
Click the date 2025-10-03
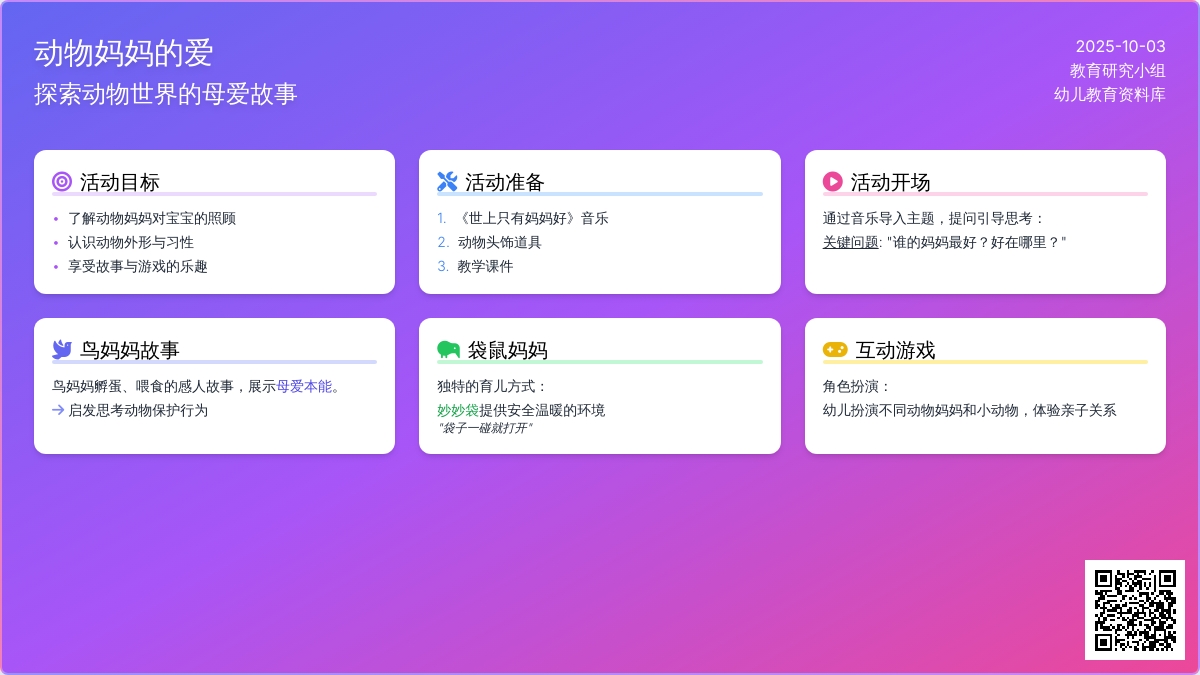click(1120, 46)
